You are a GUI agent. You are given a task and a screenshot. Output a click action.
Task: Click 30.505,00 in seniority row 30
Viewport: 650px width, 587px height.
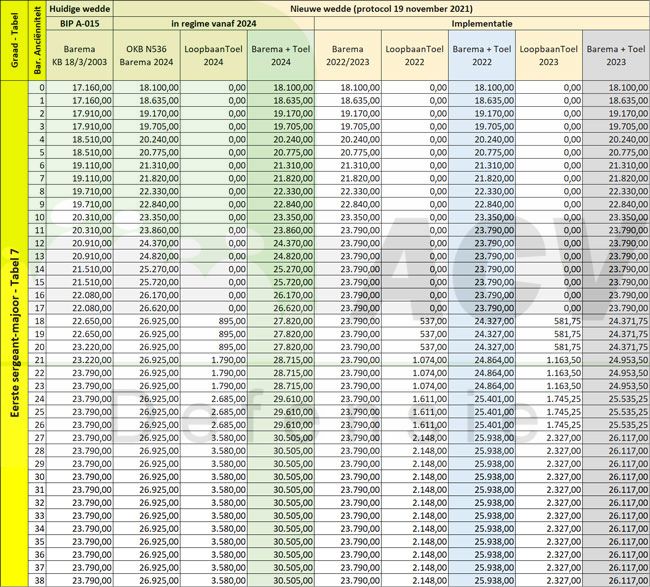281,477
